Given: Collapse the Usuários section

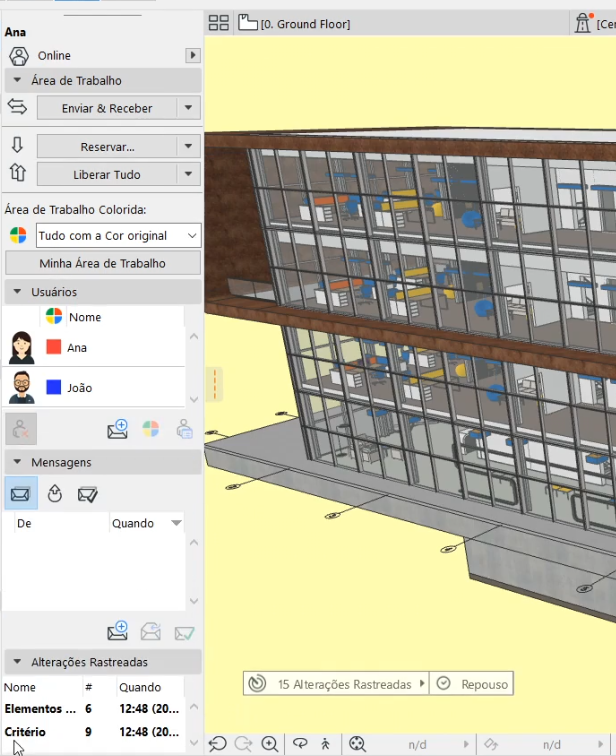Looking at the screenshot, I should (17, 292).
